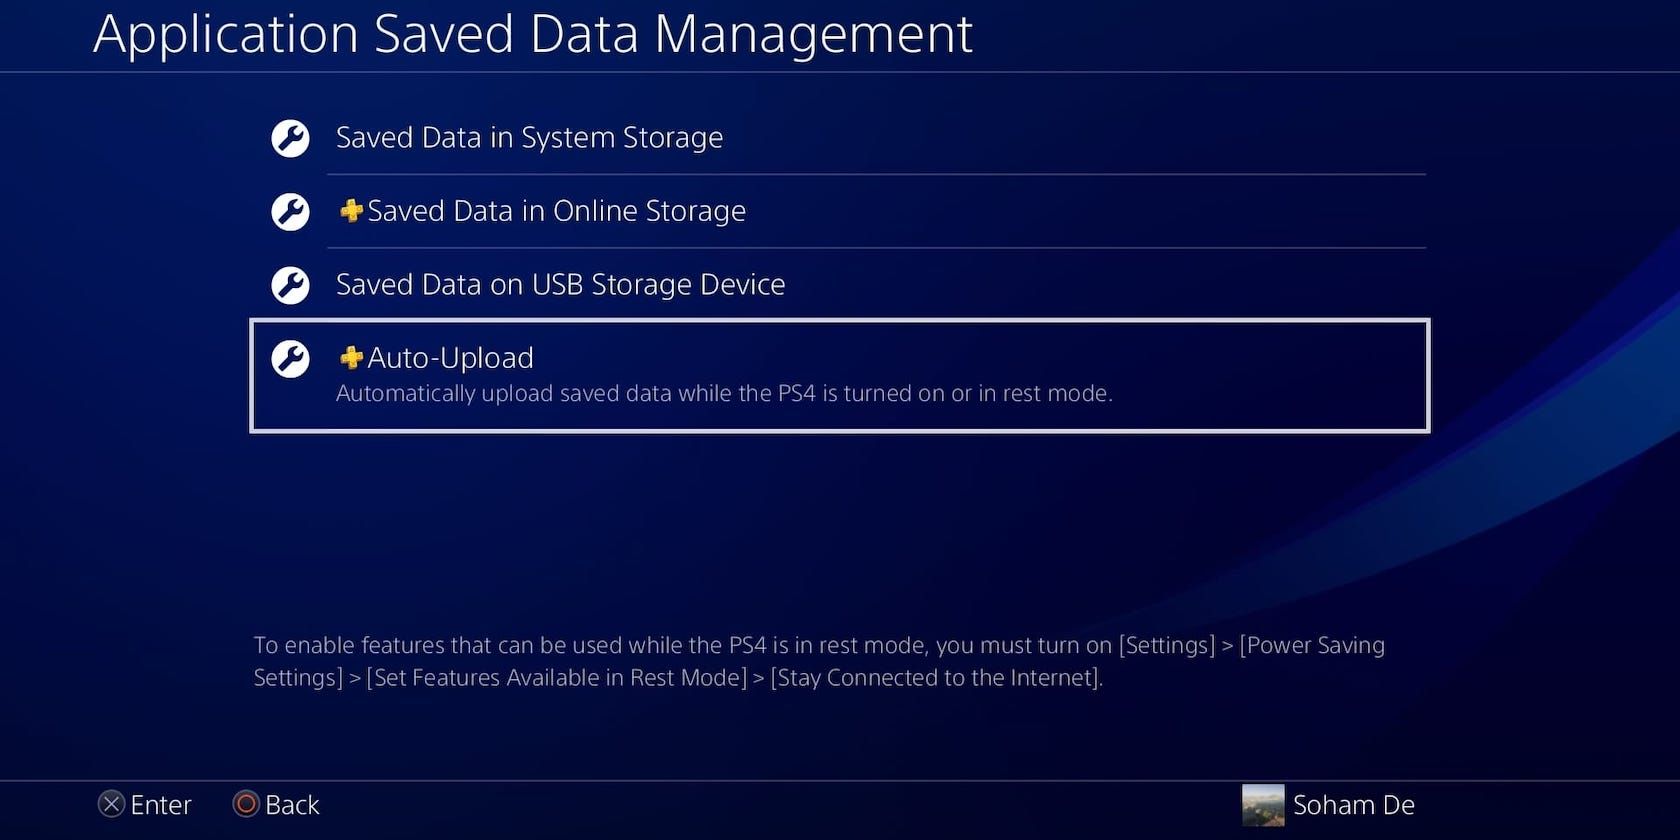Click the wrench icon beside Saved Data in System Storage
Image resolution: width=1680 pixels, height=840 pixels.
pyautogui.click(x=290, y=139)
